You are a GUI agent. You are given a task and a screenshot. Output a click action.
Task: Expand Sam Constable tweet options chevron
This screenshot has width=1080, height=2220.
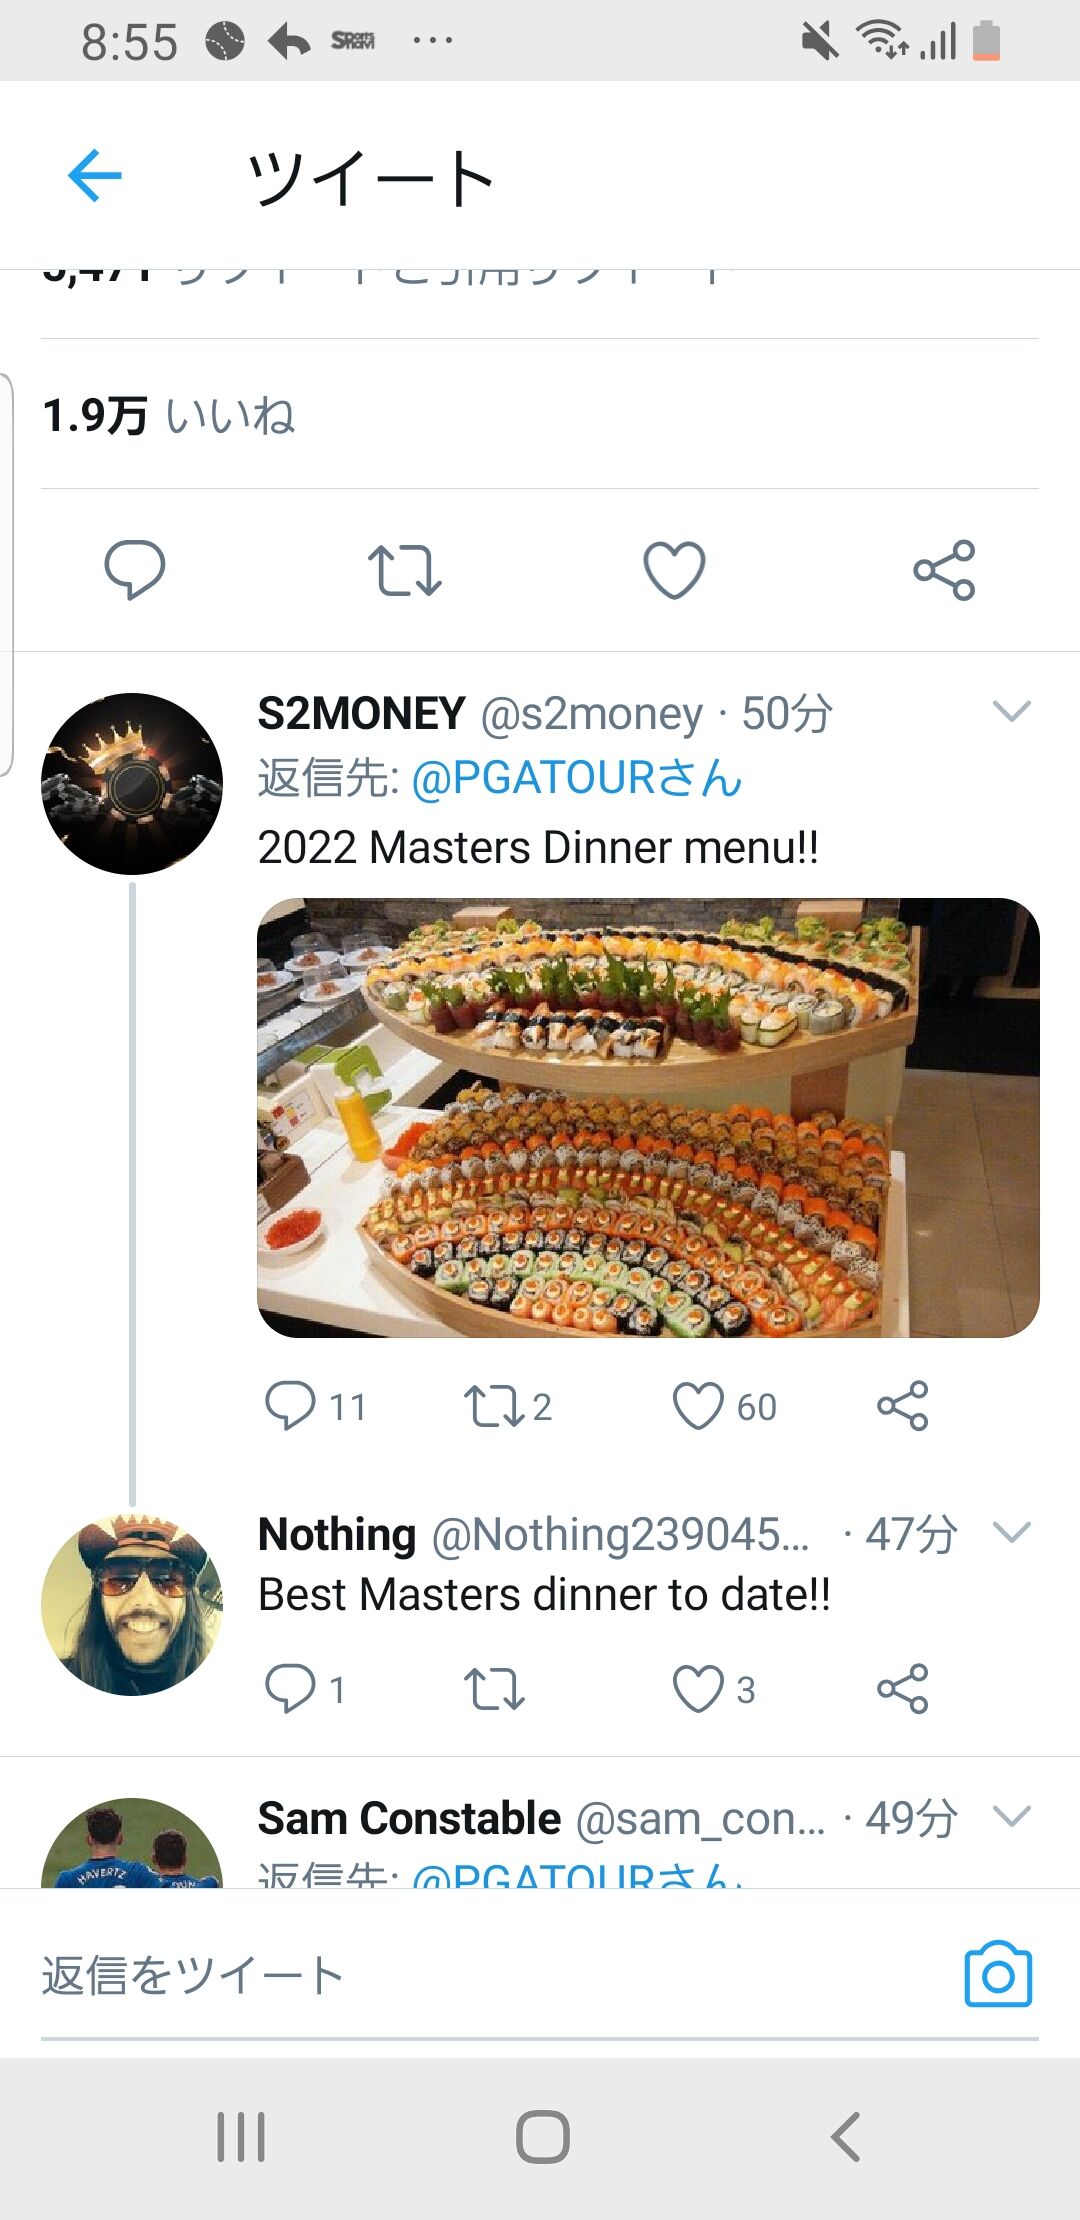1011,1816
